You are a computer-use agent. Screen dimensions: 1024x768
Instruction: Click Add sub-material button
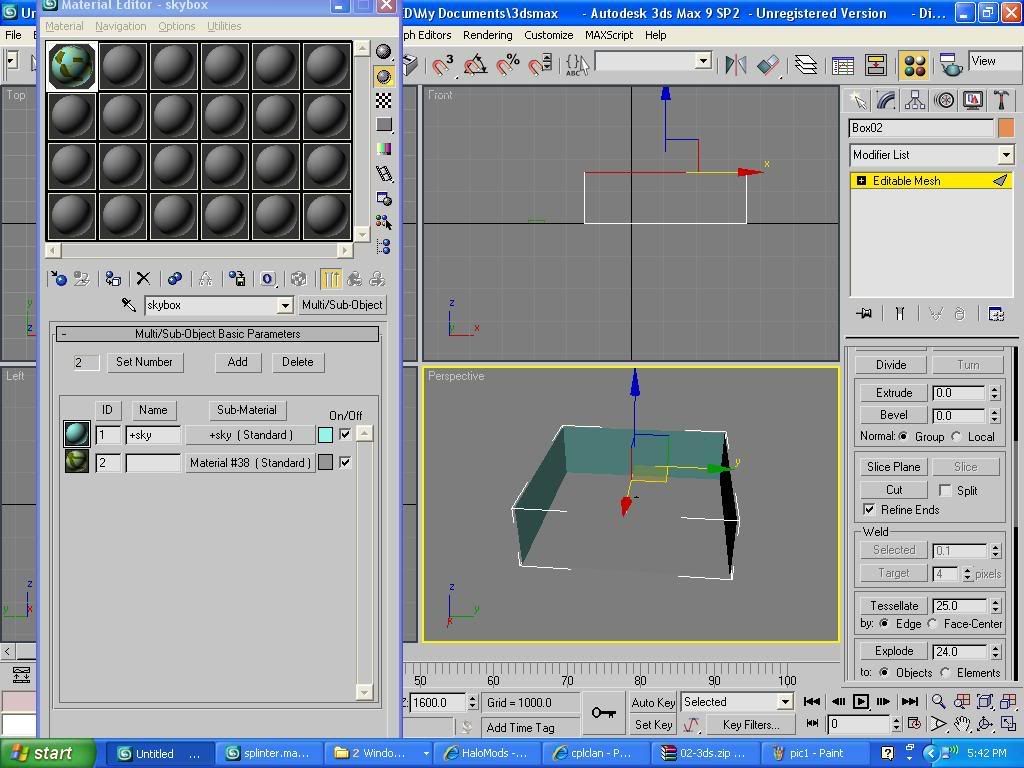(x=238, y=362)
